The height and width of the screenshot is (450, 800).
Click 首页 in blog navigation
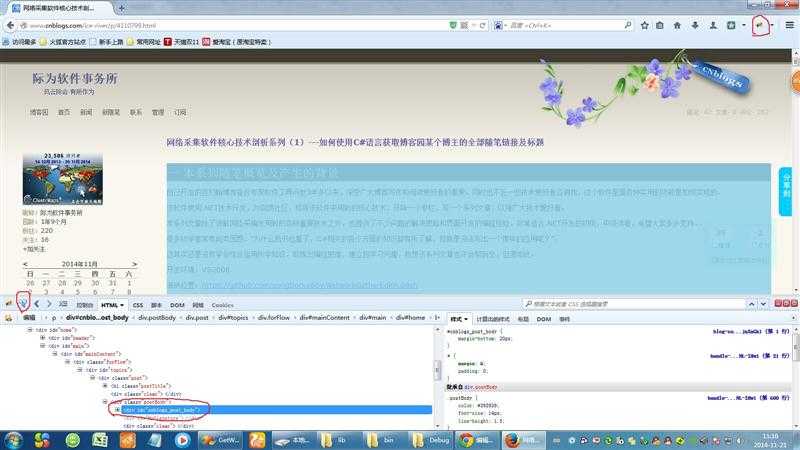pyautogui.click(x=64, y=112)
